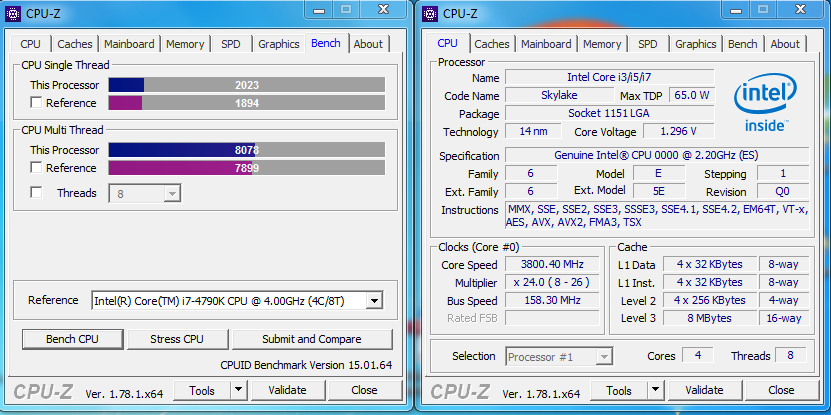This screenshot has width=831, height=415.
Task: Click the processor Name field
Action: tap(609, 77)
